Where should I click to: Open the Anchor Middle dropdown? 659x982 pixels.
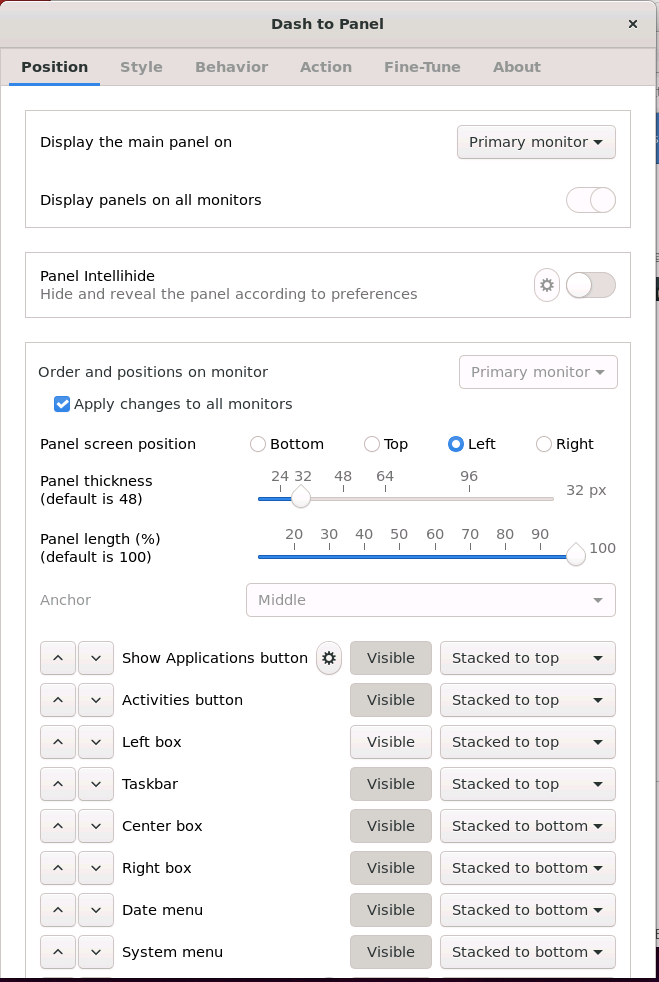click(x=431, y=600)
